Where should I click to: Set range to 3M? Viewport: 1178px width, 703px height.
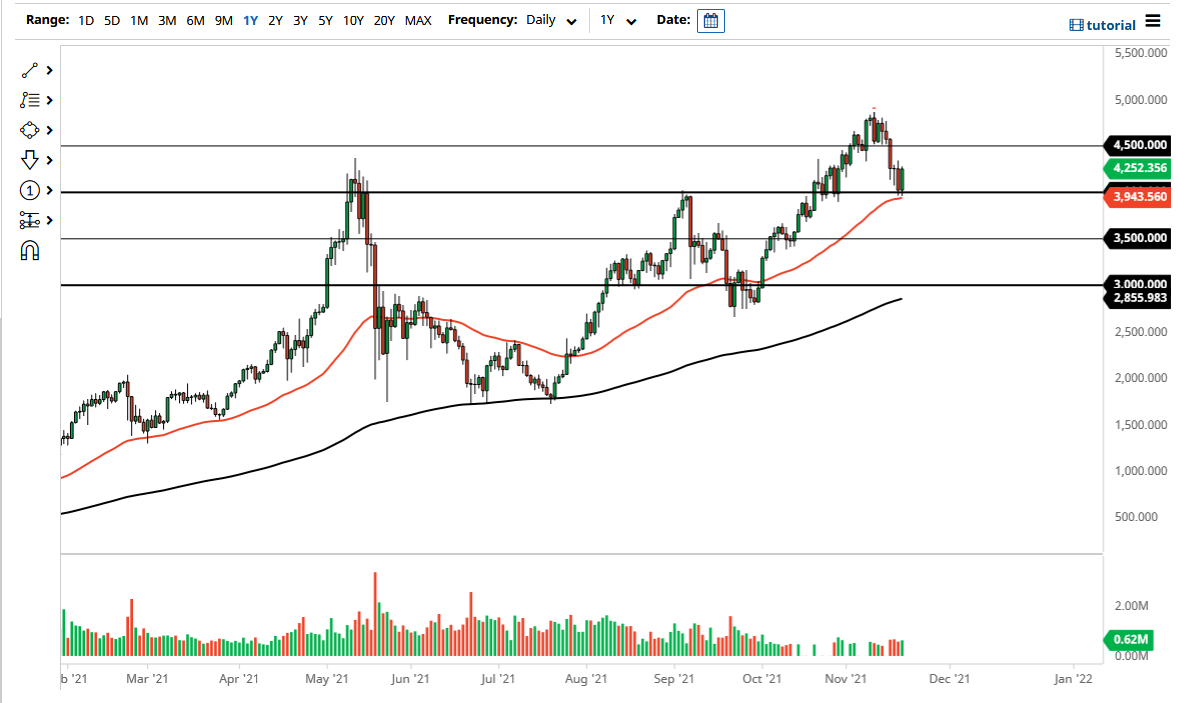point(167,21)
